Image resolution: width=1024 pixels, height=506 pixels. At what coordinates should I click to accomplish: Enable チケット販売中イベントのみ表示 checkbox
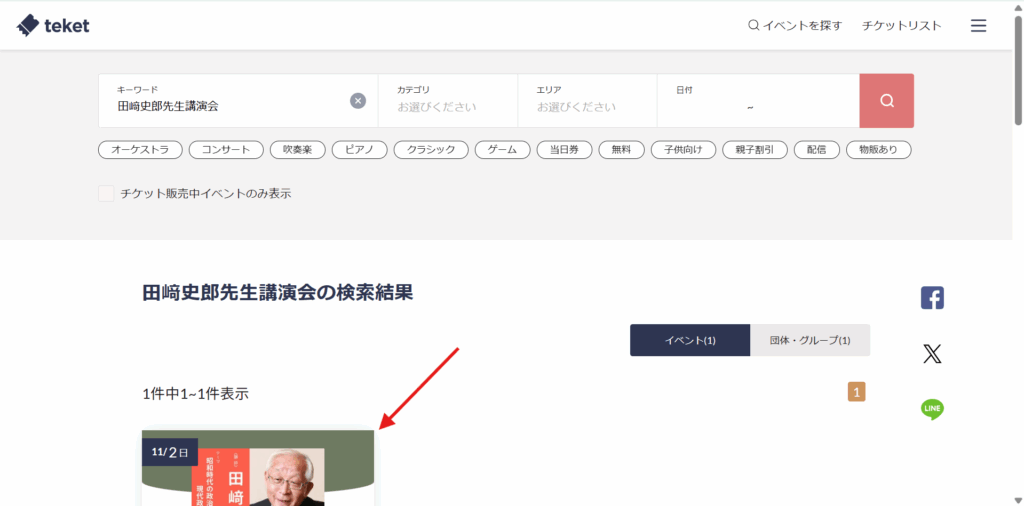pos(106,194)
